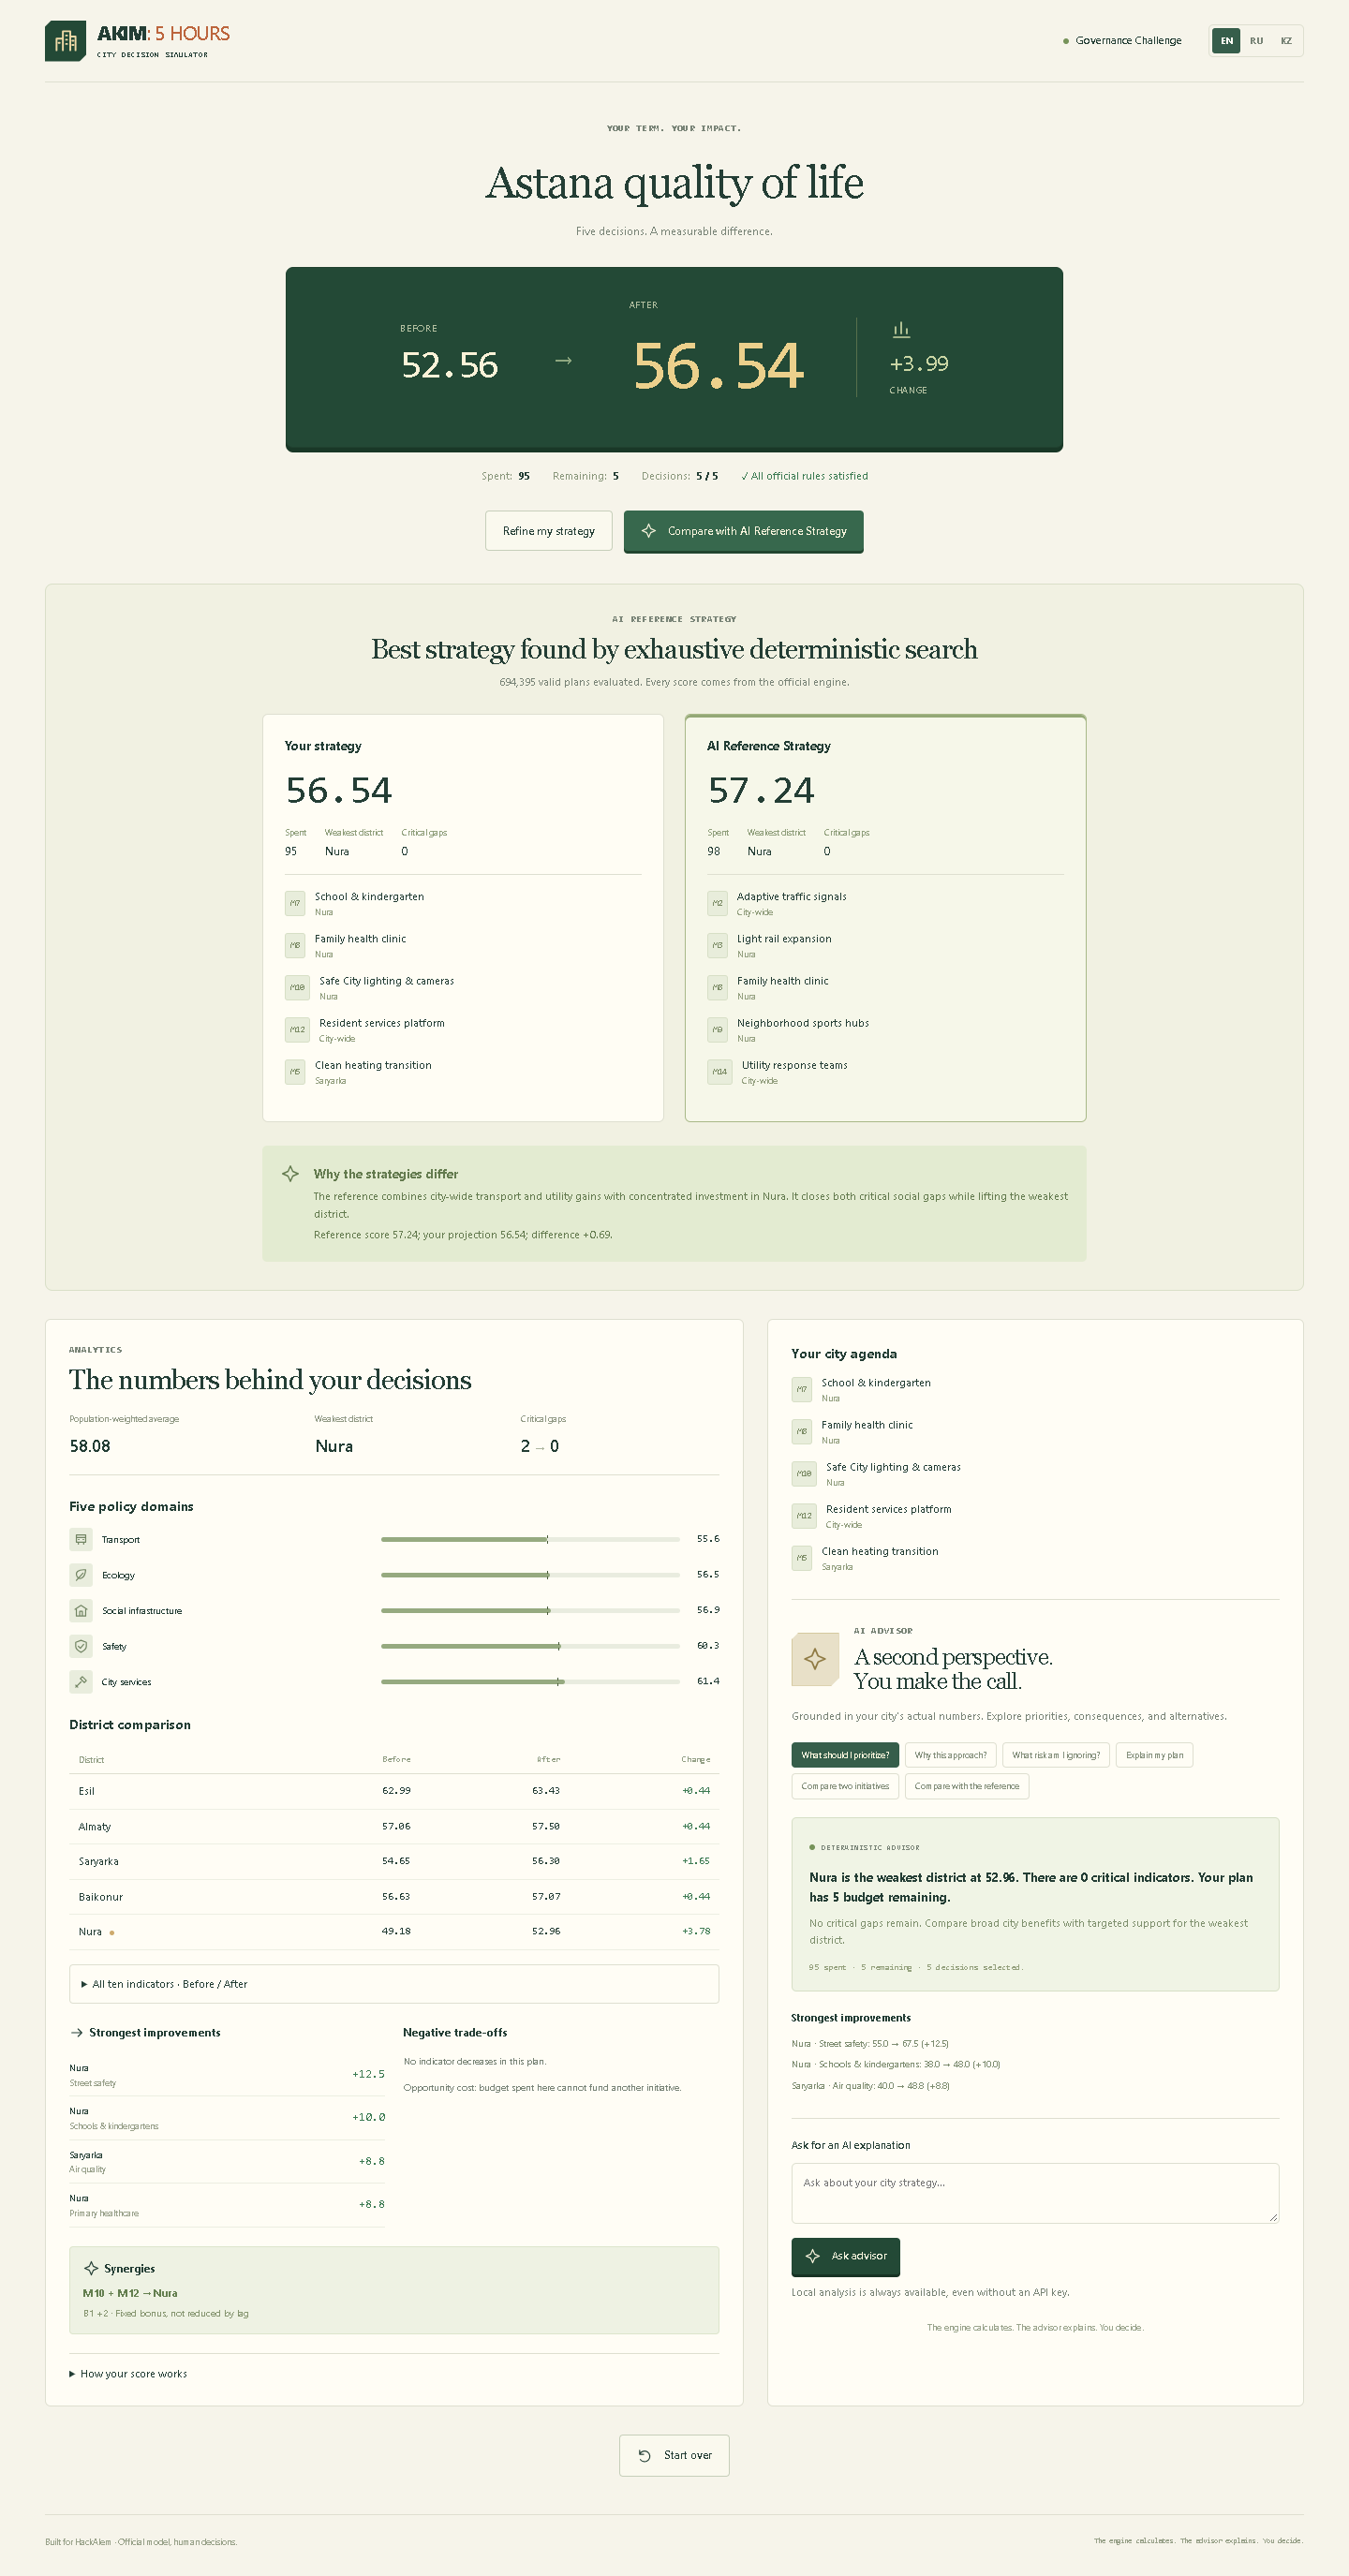Focus the 'Ask about your city strategy' field
Viewport: 1349px width, 2576px height.
click(x=1035, y=2193)
